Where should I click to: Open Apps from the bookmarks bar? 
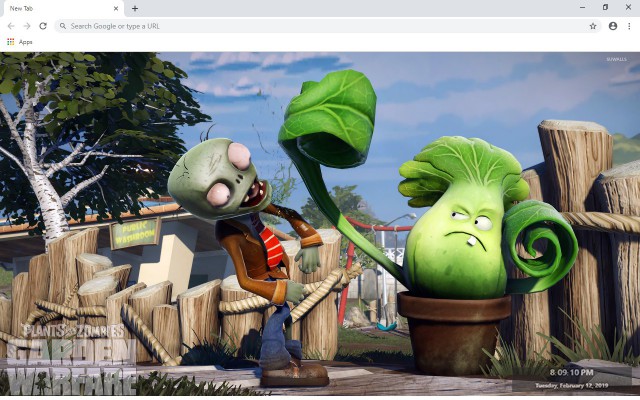(x=20, y=42)
